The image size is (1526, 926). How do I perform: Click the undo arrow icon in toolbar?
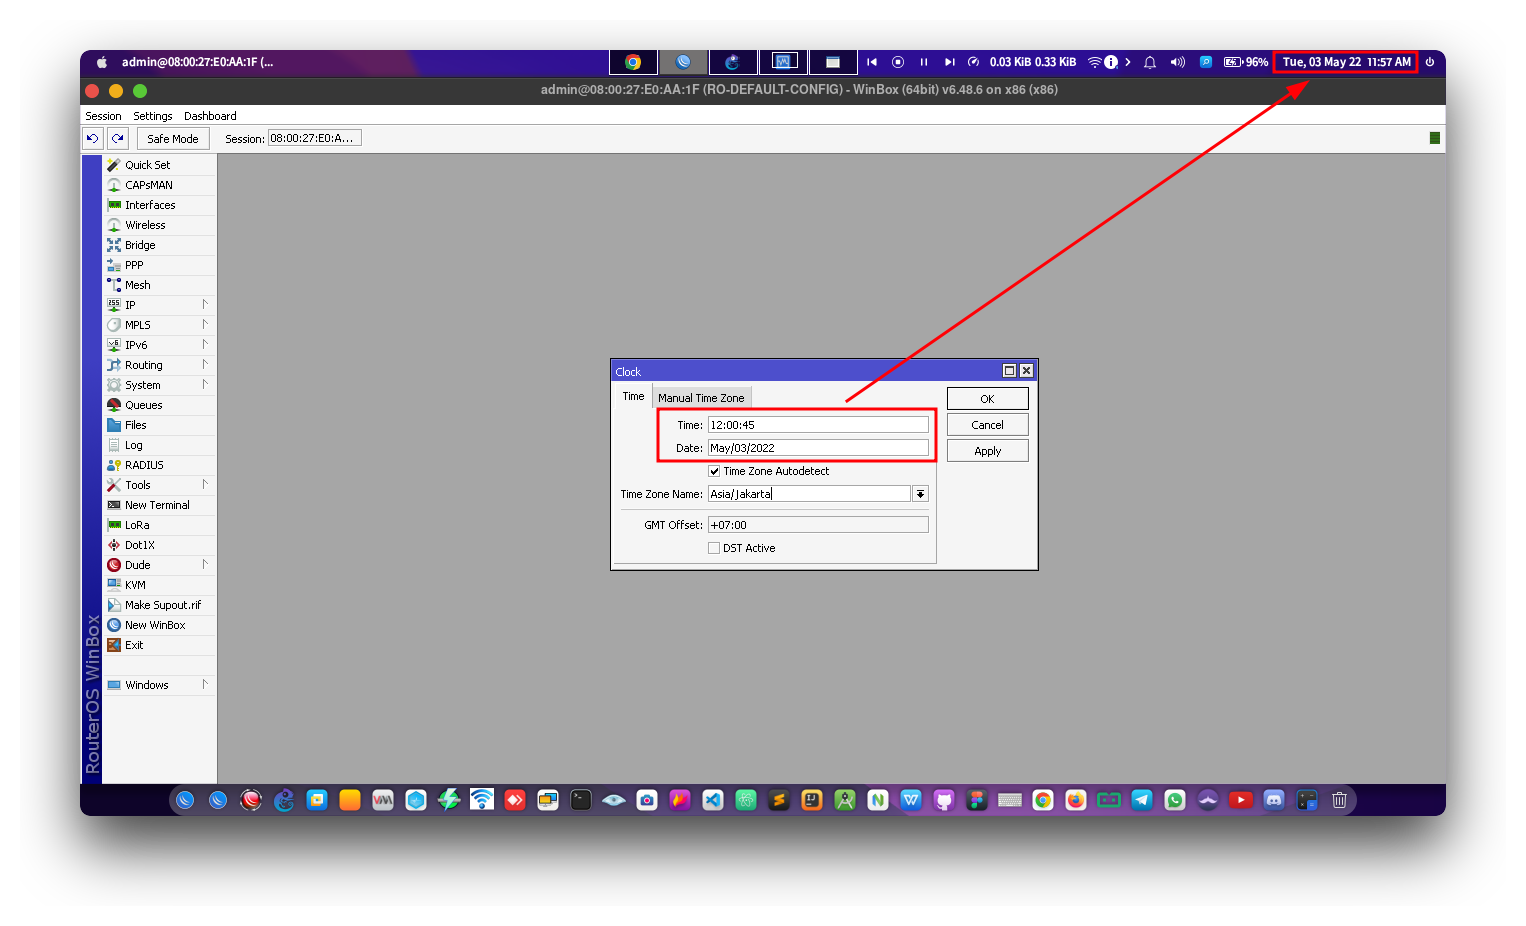(92, 139)
